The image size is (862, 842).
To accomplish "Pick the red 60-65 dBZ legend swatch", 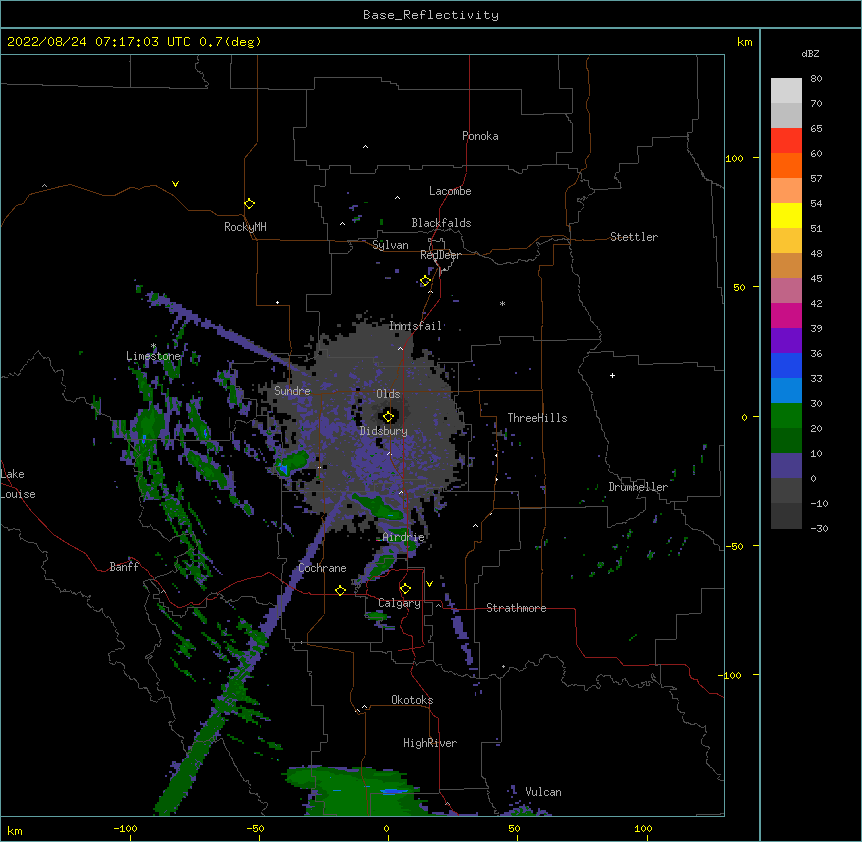I will pyautogui.click(x=786, y=141).
